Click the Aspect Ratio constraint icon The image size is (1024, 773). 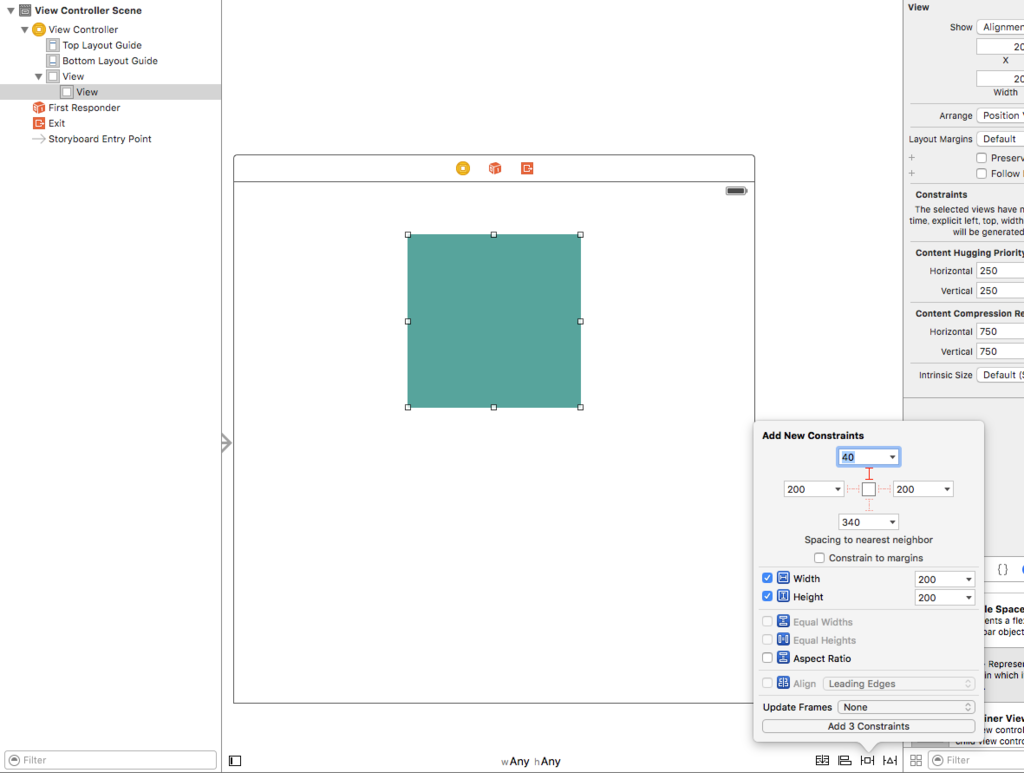[x=783, y=657]
